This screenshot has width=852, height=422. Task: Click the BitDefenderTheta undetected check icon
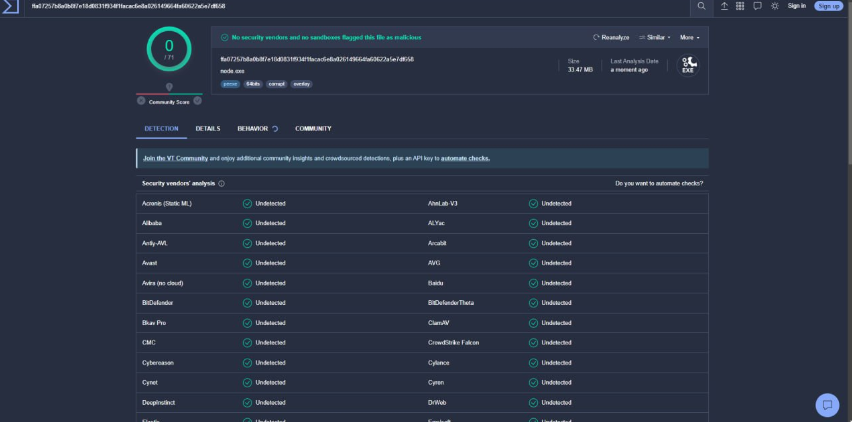(x=534, y=303)
